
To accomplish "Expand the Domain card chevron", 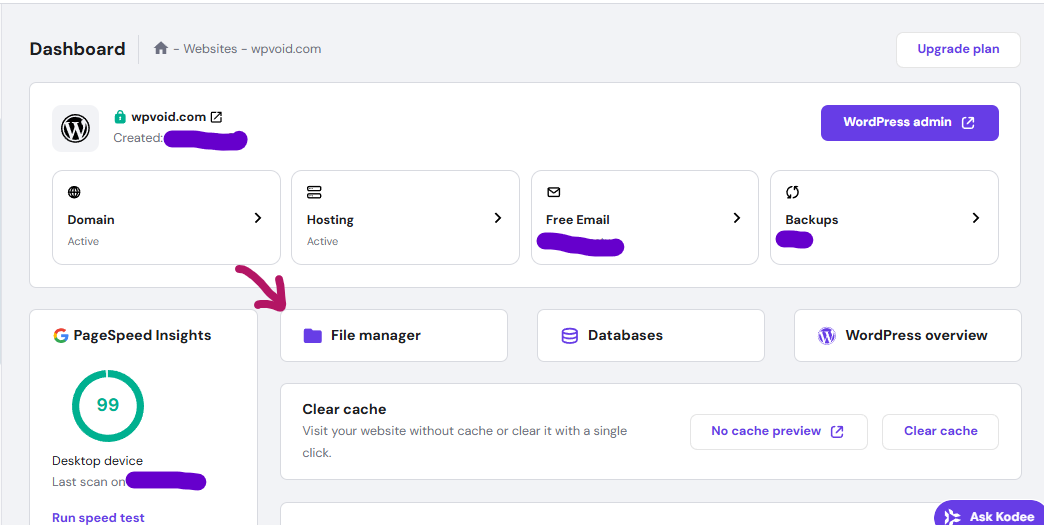I will (x=258, y=218).
